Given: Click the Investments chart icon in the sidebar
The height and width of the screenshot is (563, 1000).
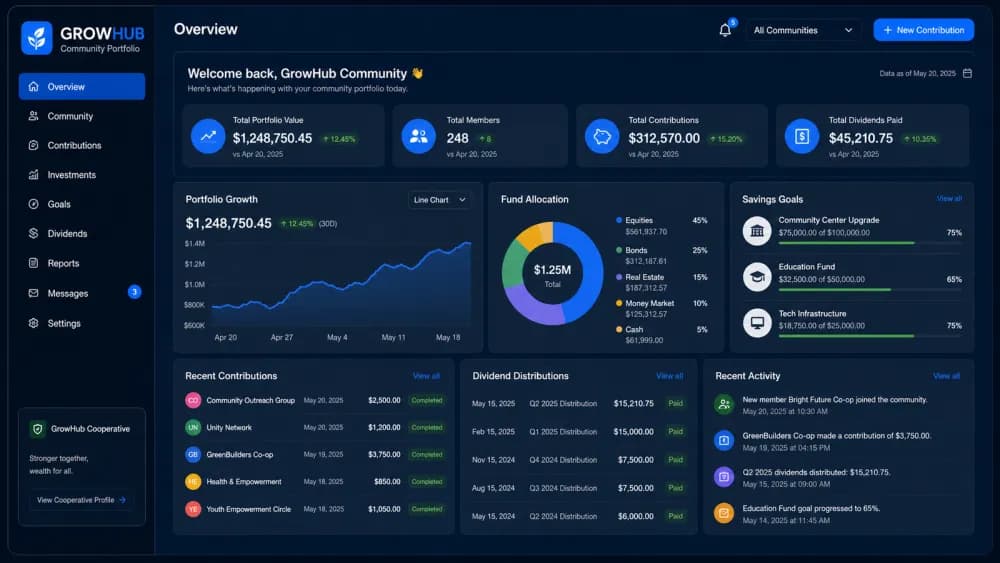Looking at the screenshot, I should tap(33, 175).
